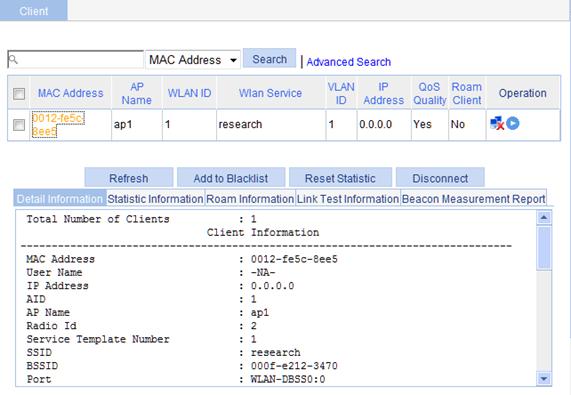Sort by the WLAN ID column header
The width and height of the screenshot is (571, 395).
pyautogui.click(x=189, y=93)
